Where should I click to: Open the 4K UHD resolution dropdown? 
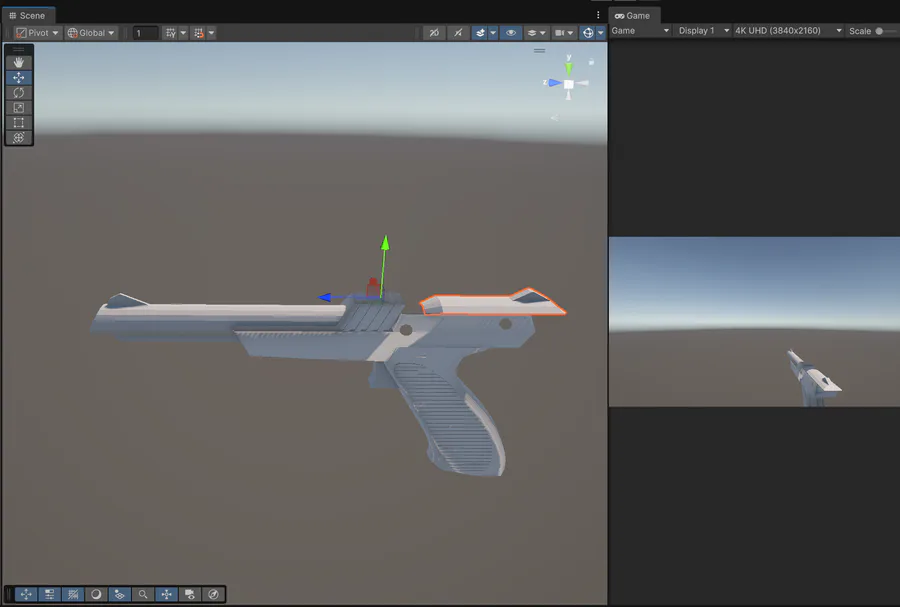pos(789,30)
